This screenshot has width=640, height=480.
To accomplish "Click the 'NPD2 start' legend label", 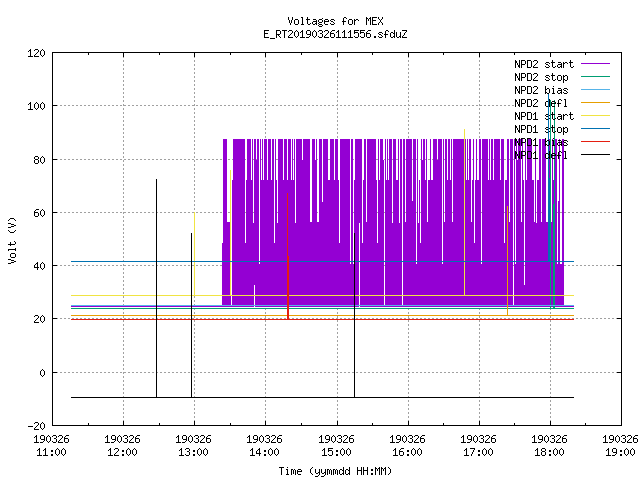I will point(544,64).
